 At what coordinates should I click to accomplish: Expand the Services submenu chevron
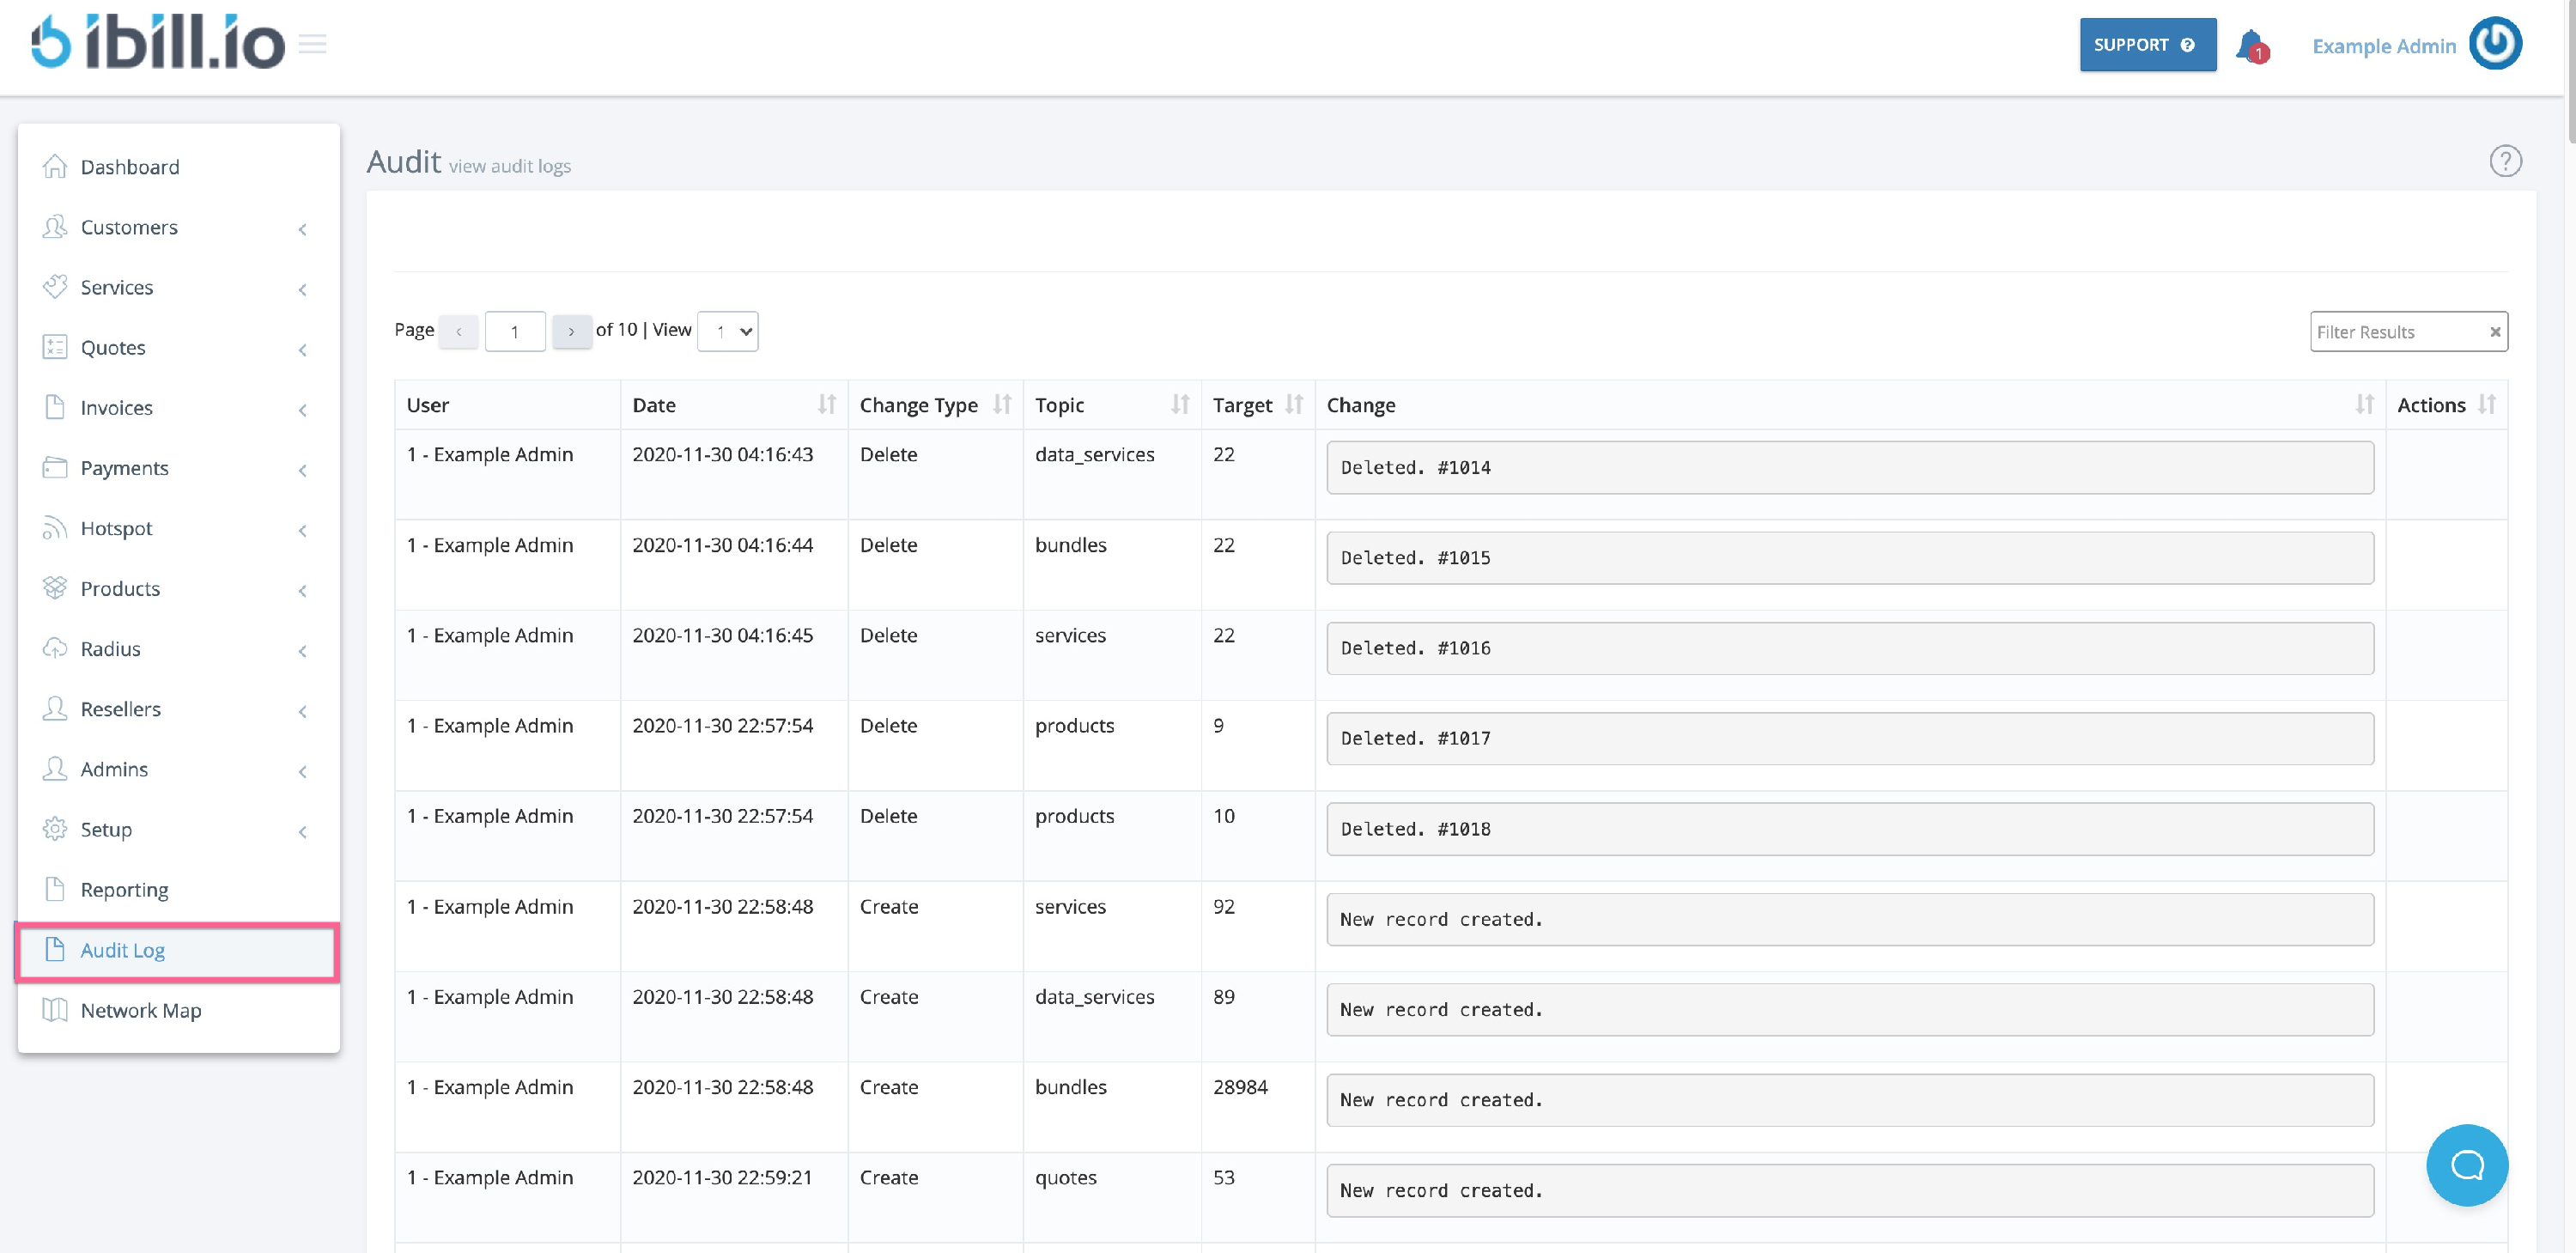(x=303, y=289)
